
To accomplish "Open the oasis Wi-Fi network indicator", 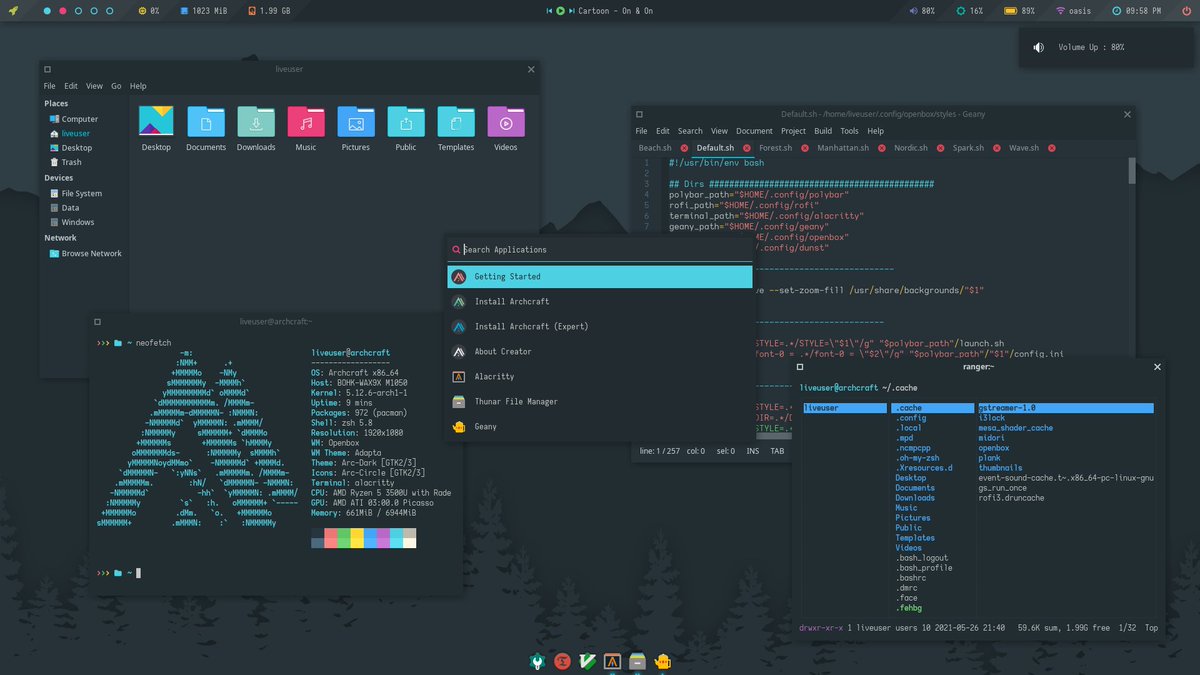I will click(1074, 10).
